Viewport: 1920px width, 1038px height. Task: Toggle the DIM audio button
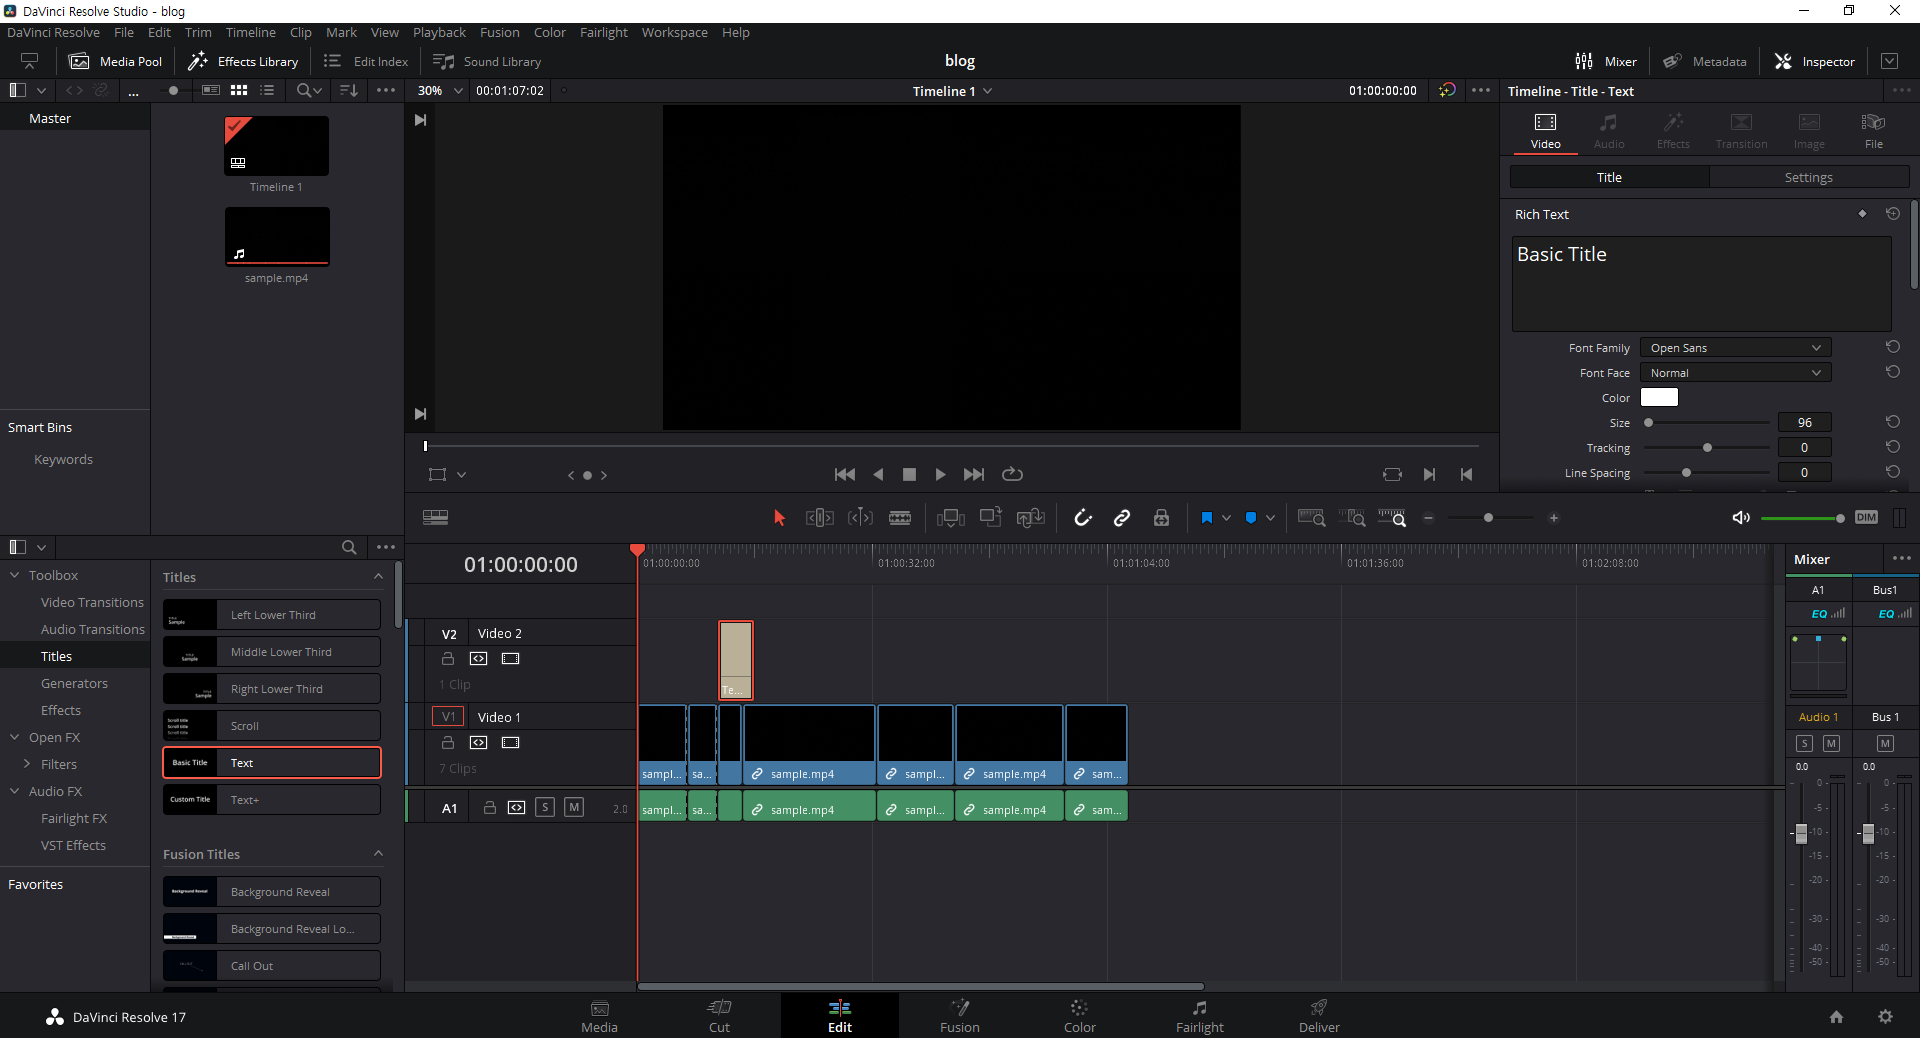point(1866,517)
